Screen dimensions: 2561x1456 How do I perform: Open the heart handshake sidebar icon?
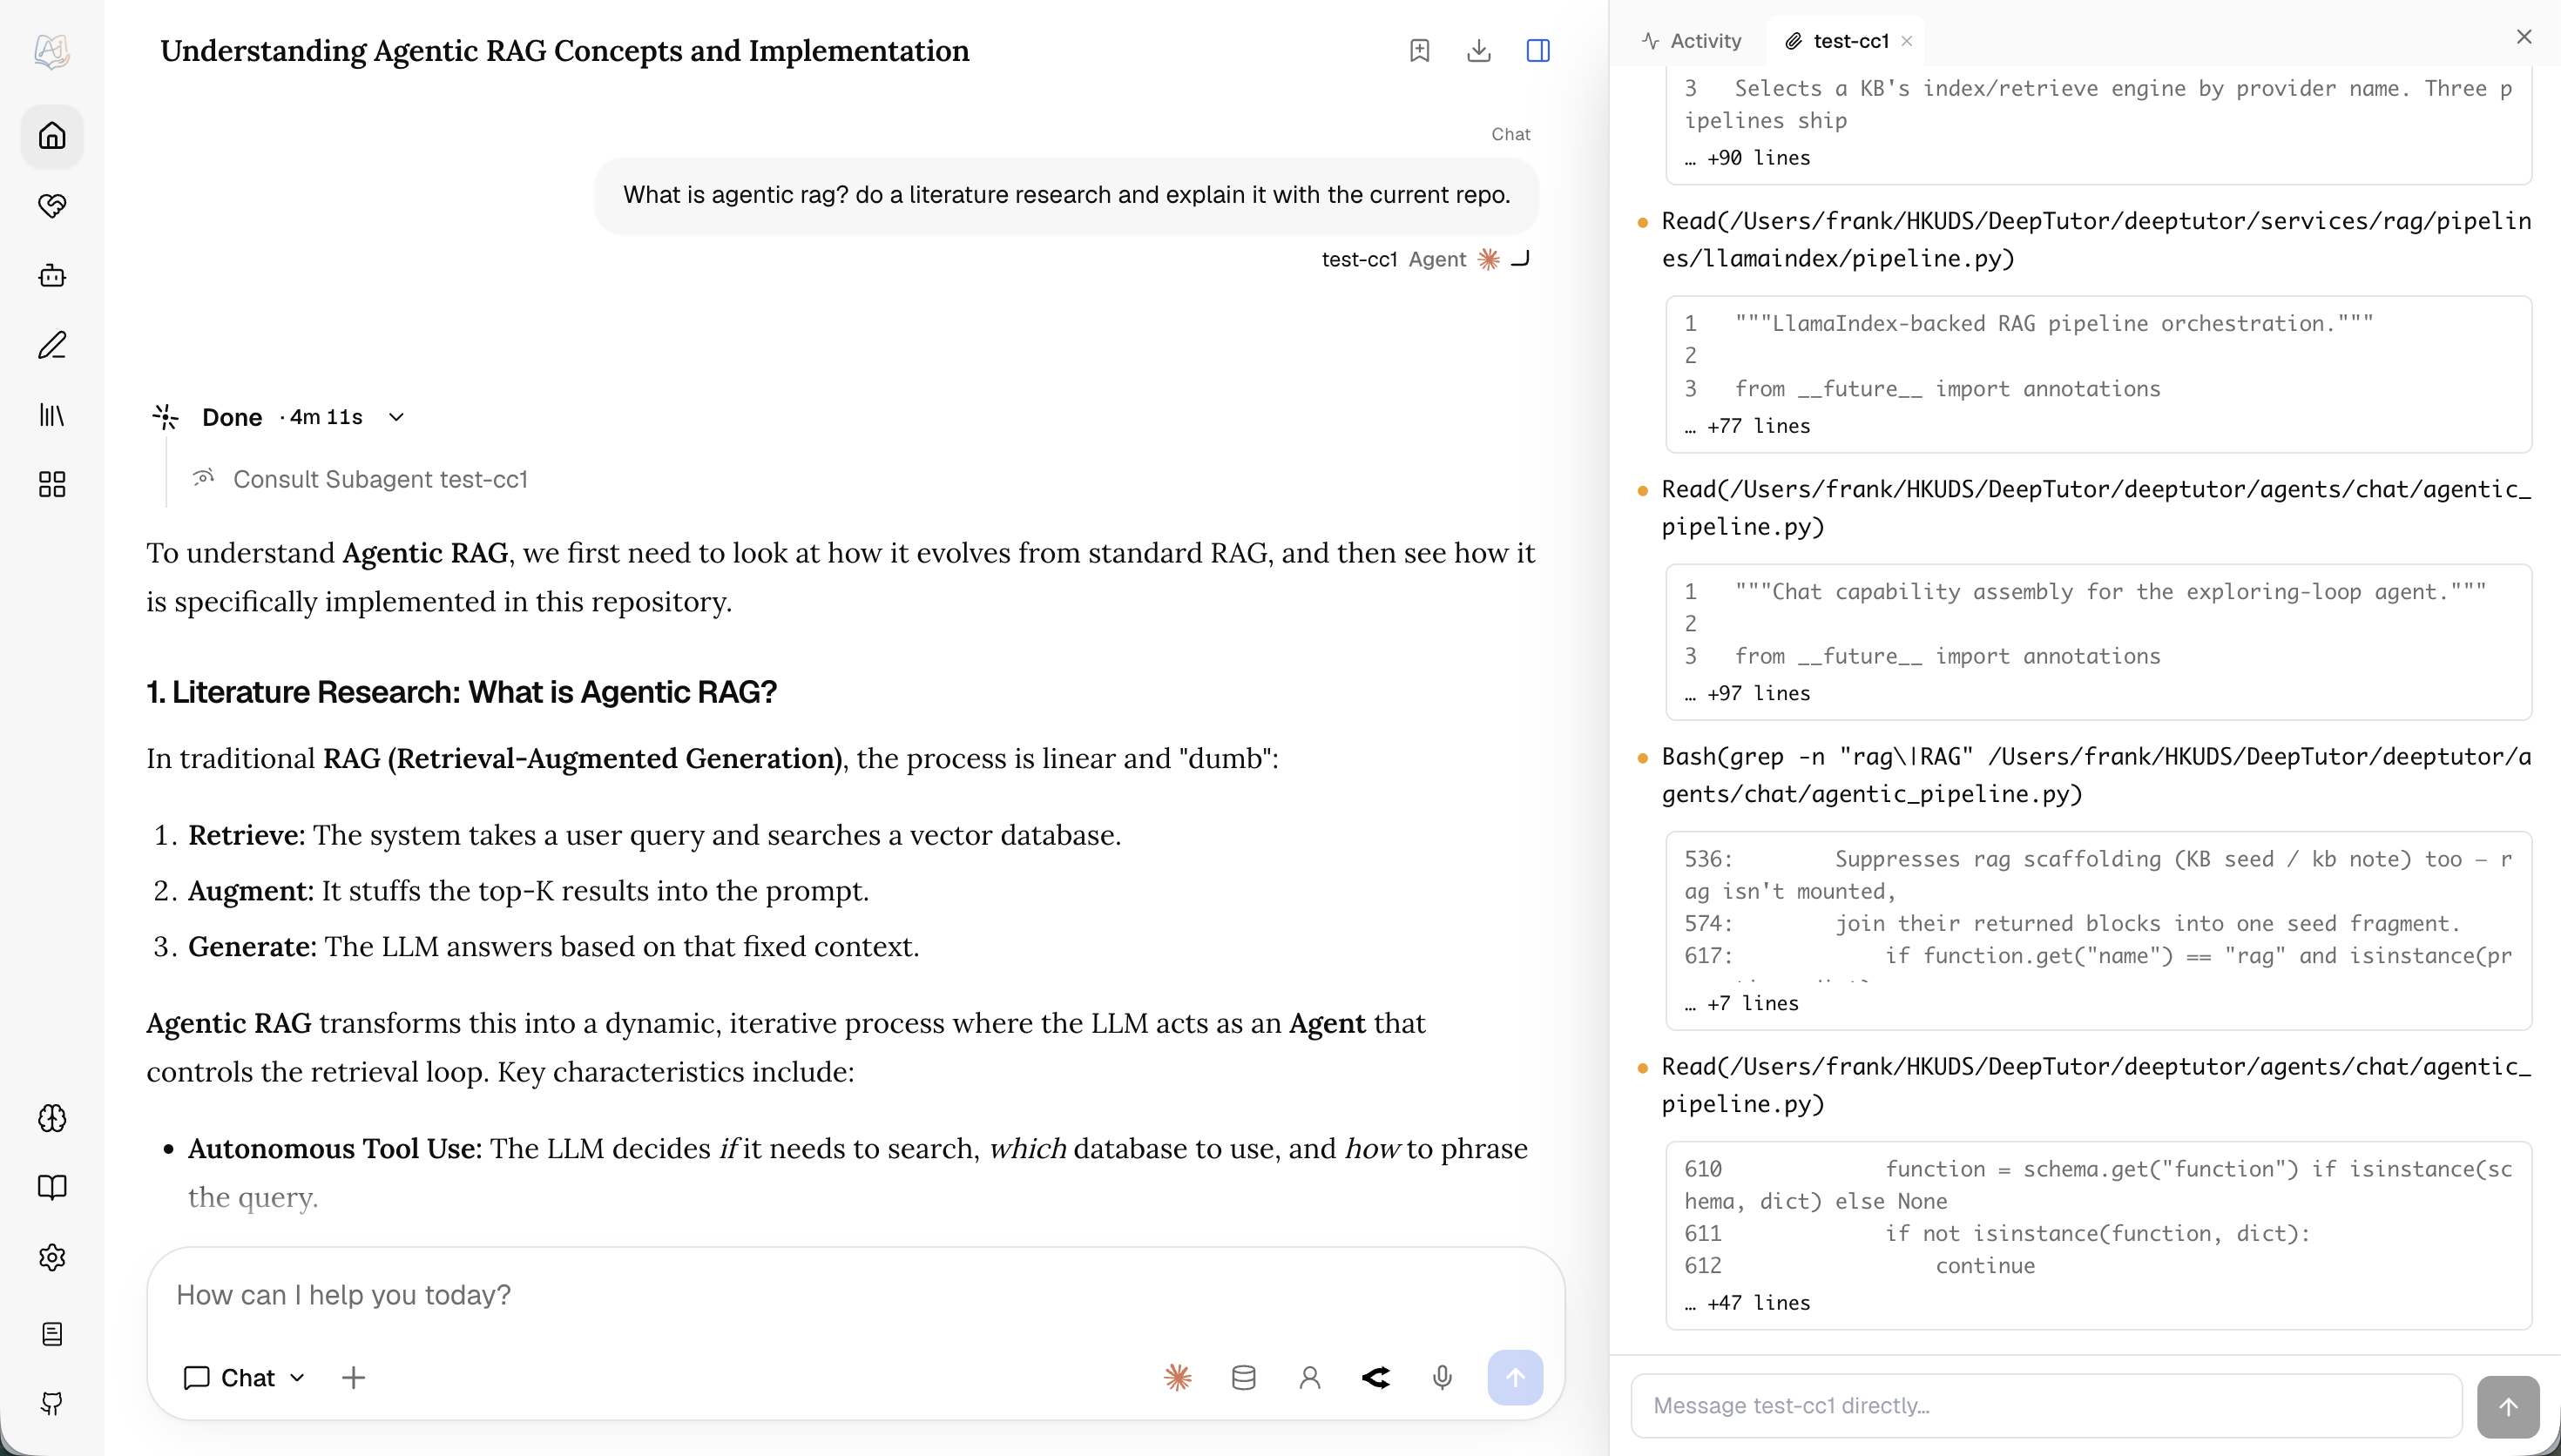click(x=52, y=206)
